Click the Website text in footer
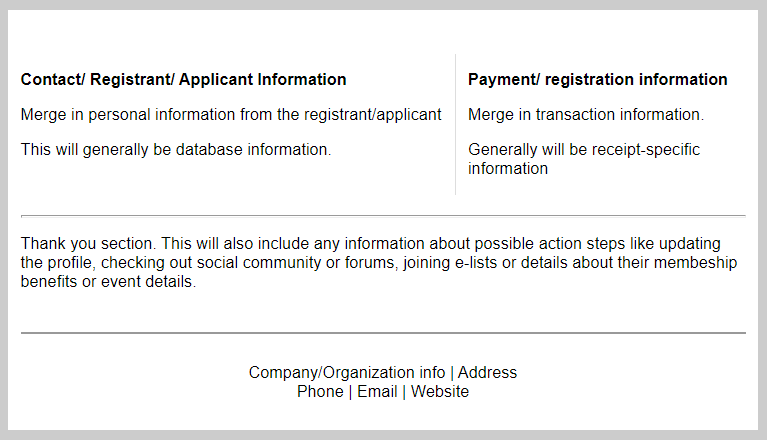 (440, 392)
